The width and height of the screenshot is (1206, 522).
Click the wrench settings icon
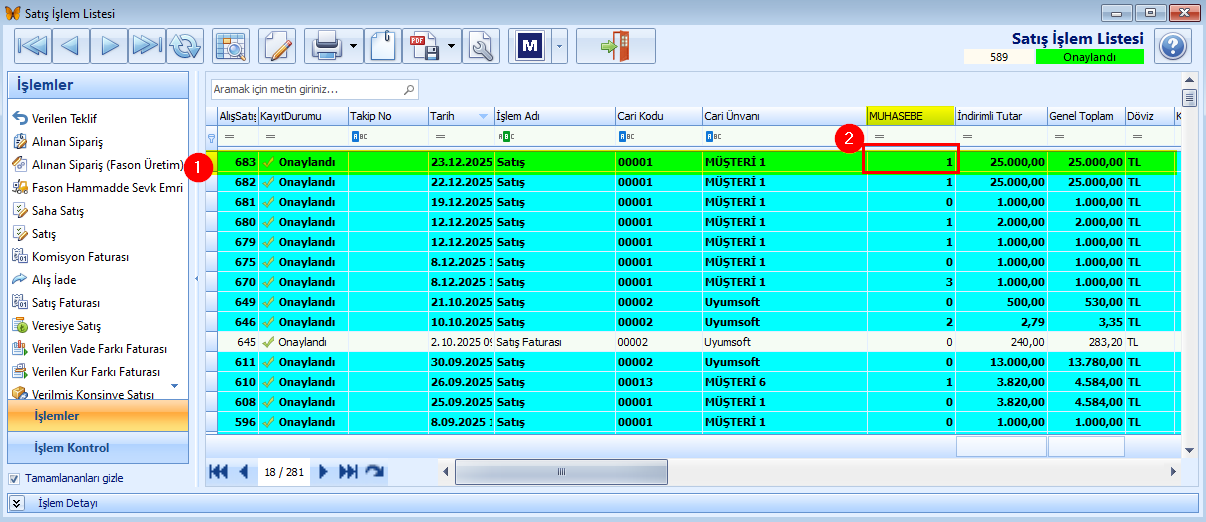pos(482,46)
